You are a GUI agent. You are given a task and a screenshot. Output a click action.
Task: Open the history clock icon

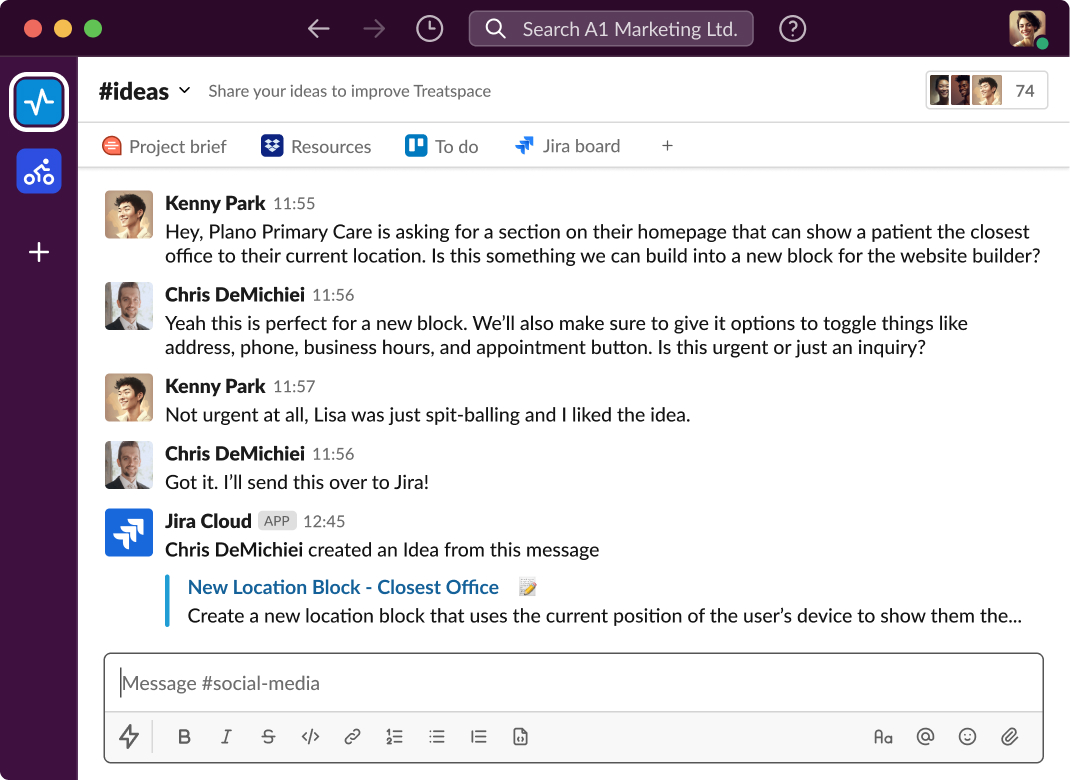tap(429, 29)
